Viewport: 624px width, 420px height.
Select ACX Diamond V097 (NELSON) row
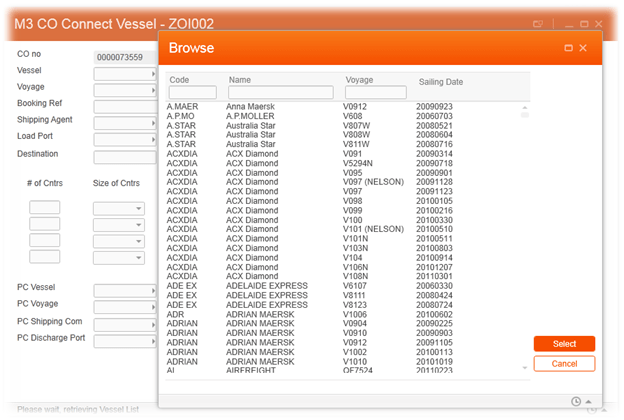300,182
